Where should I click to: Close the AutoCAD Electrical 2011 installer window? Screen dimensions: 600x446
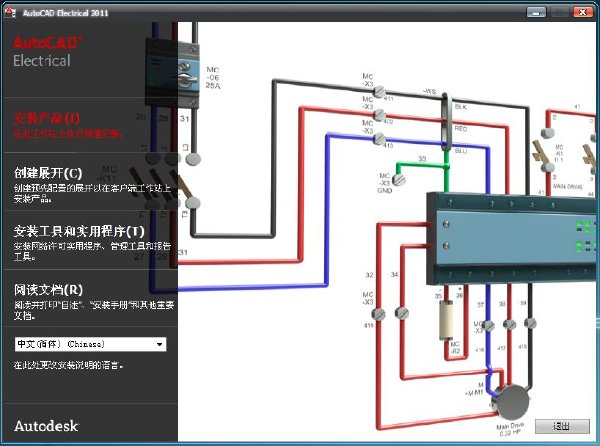pos(583,12)
